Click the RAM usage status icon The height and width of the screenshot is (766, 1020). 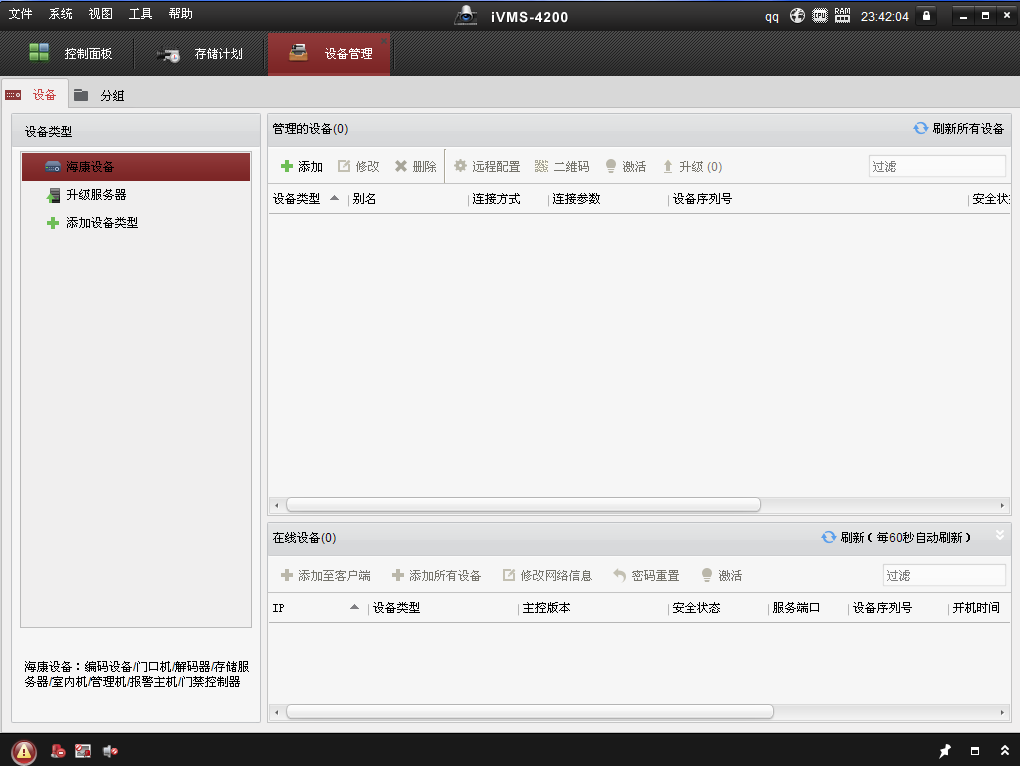tap(842, 16)
